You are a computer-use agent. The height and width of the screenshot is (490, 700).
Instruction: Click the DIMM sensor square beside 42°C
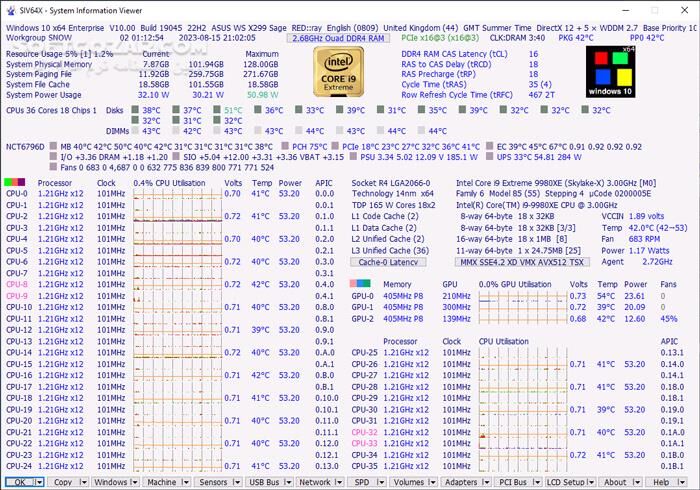[x=176, y=130]
